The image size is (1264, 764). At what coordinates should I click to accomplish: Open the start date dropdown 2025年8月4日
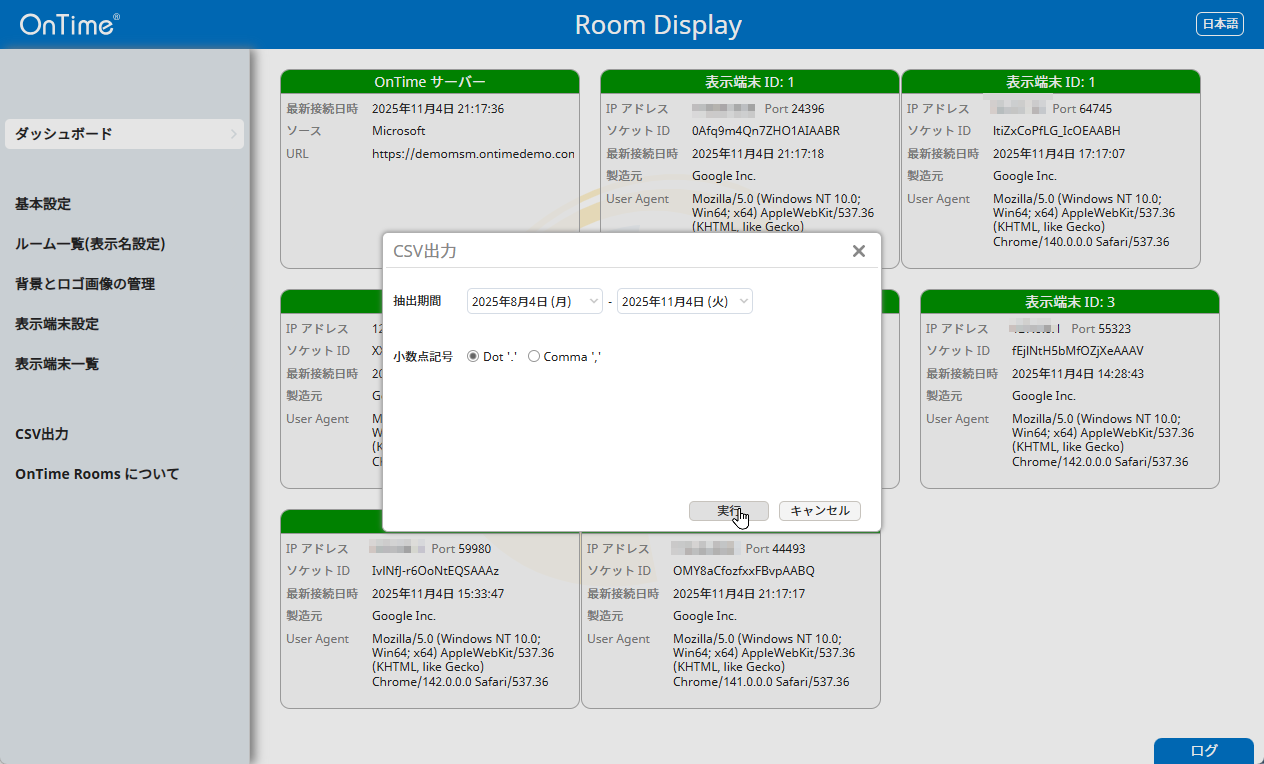[535, 301]
